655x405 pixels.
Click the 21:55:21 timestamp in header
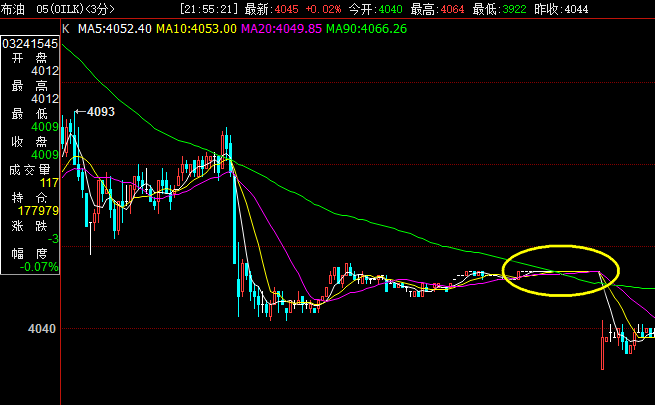tap(208, 9)
